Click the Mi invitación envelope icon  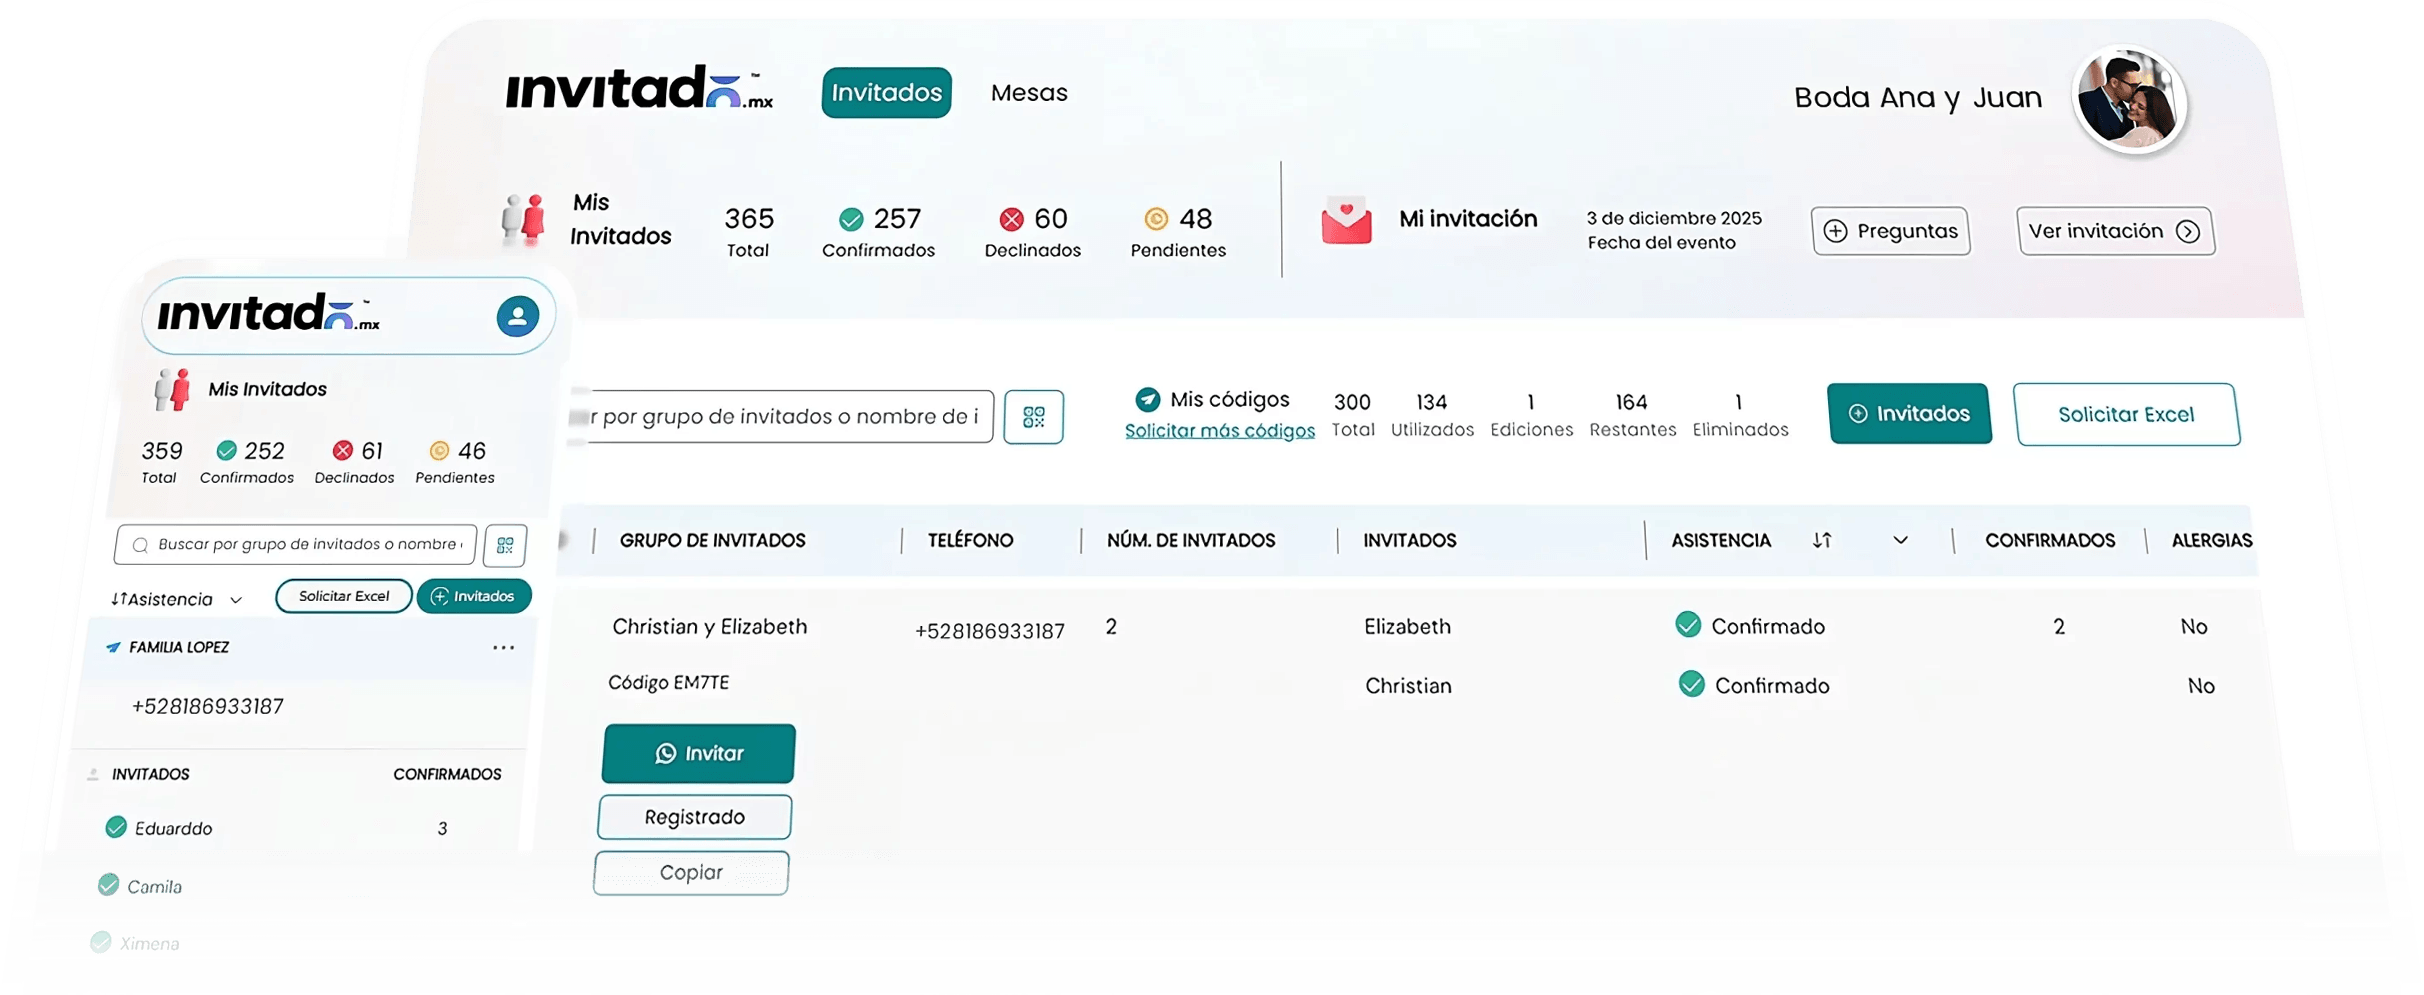point(1346,220)
